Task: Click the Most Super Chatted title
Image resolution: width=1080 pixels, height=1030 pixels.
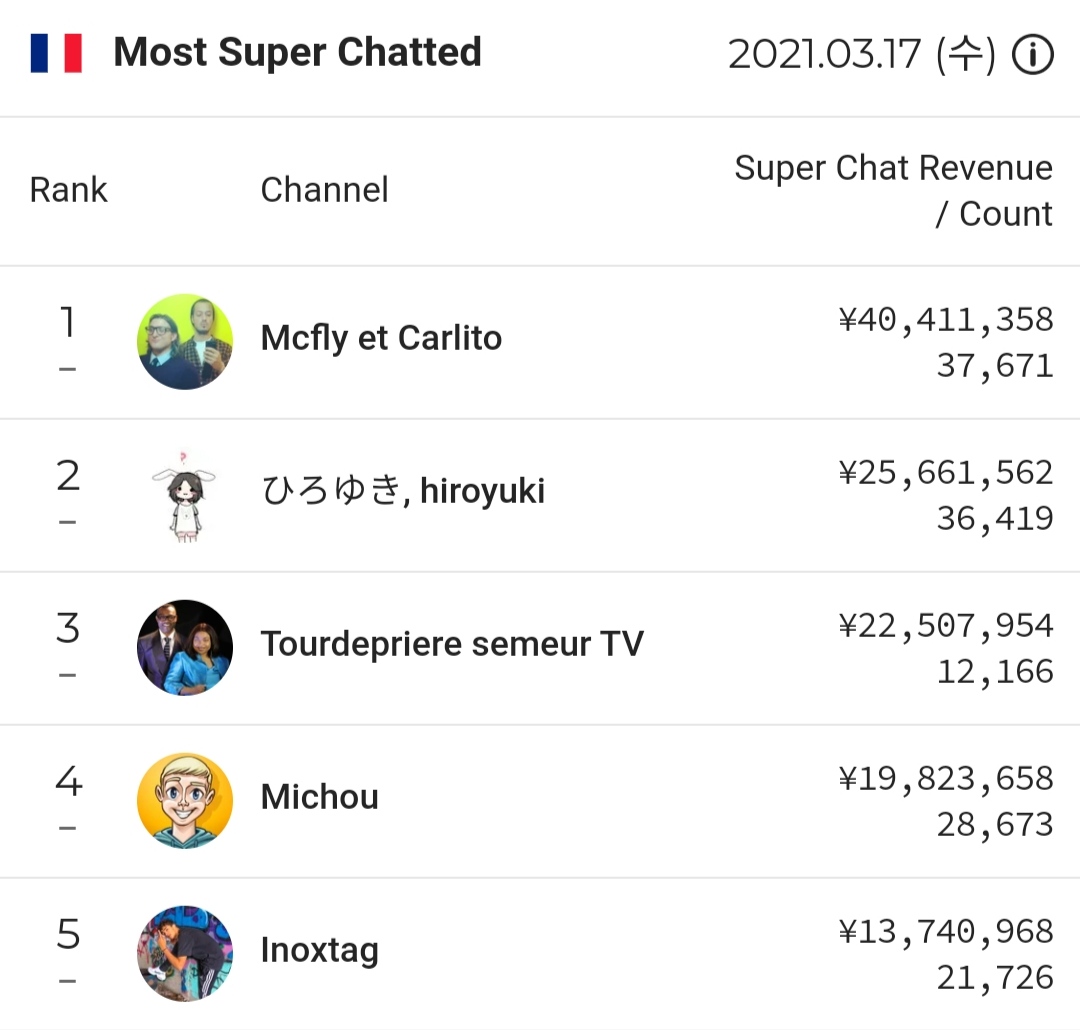Action: tap(297, 52)
